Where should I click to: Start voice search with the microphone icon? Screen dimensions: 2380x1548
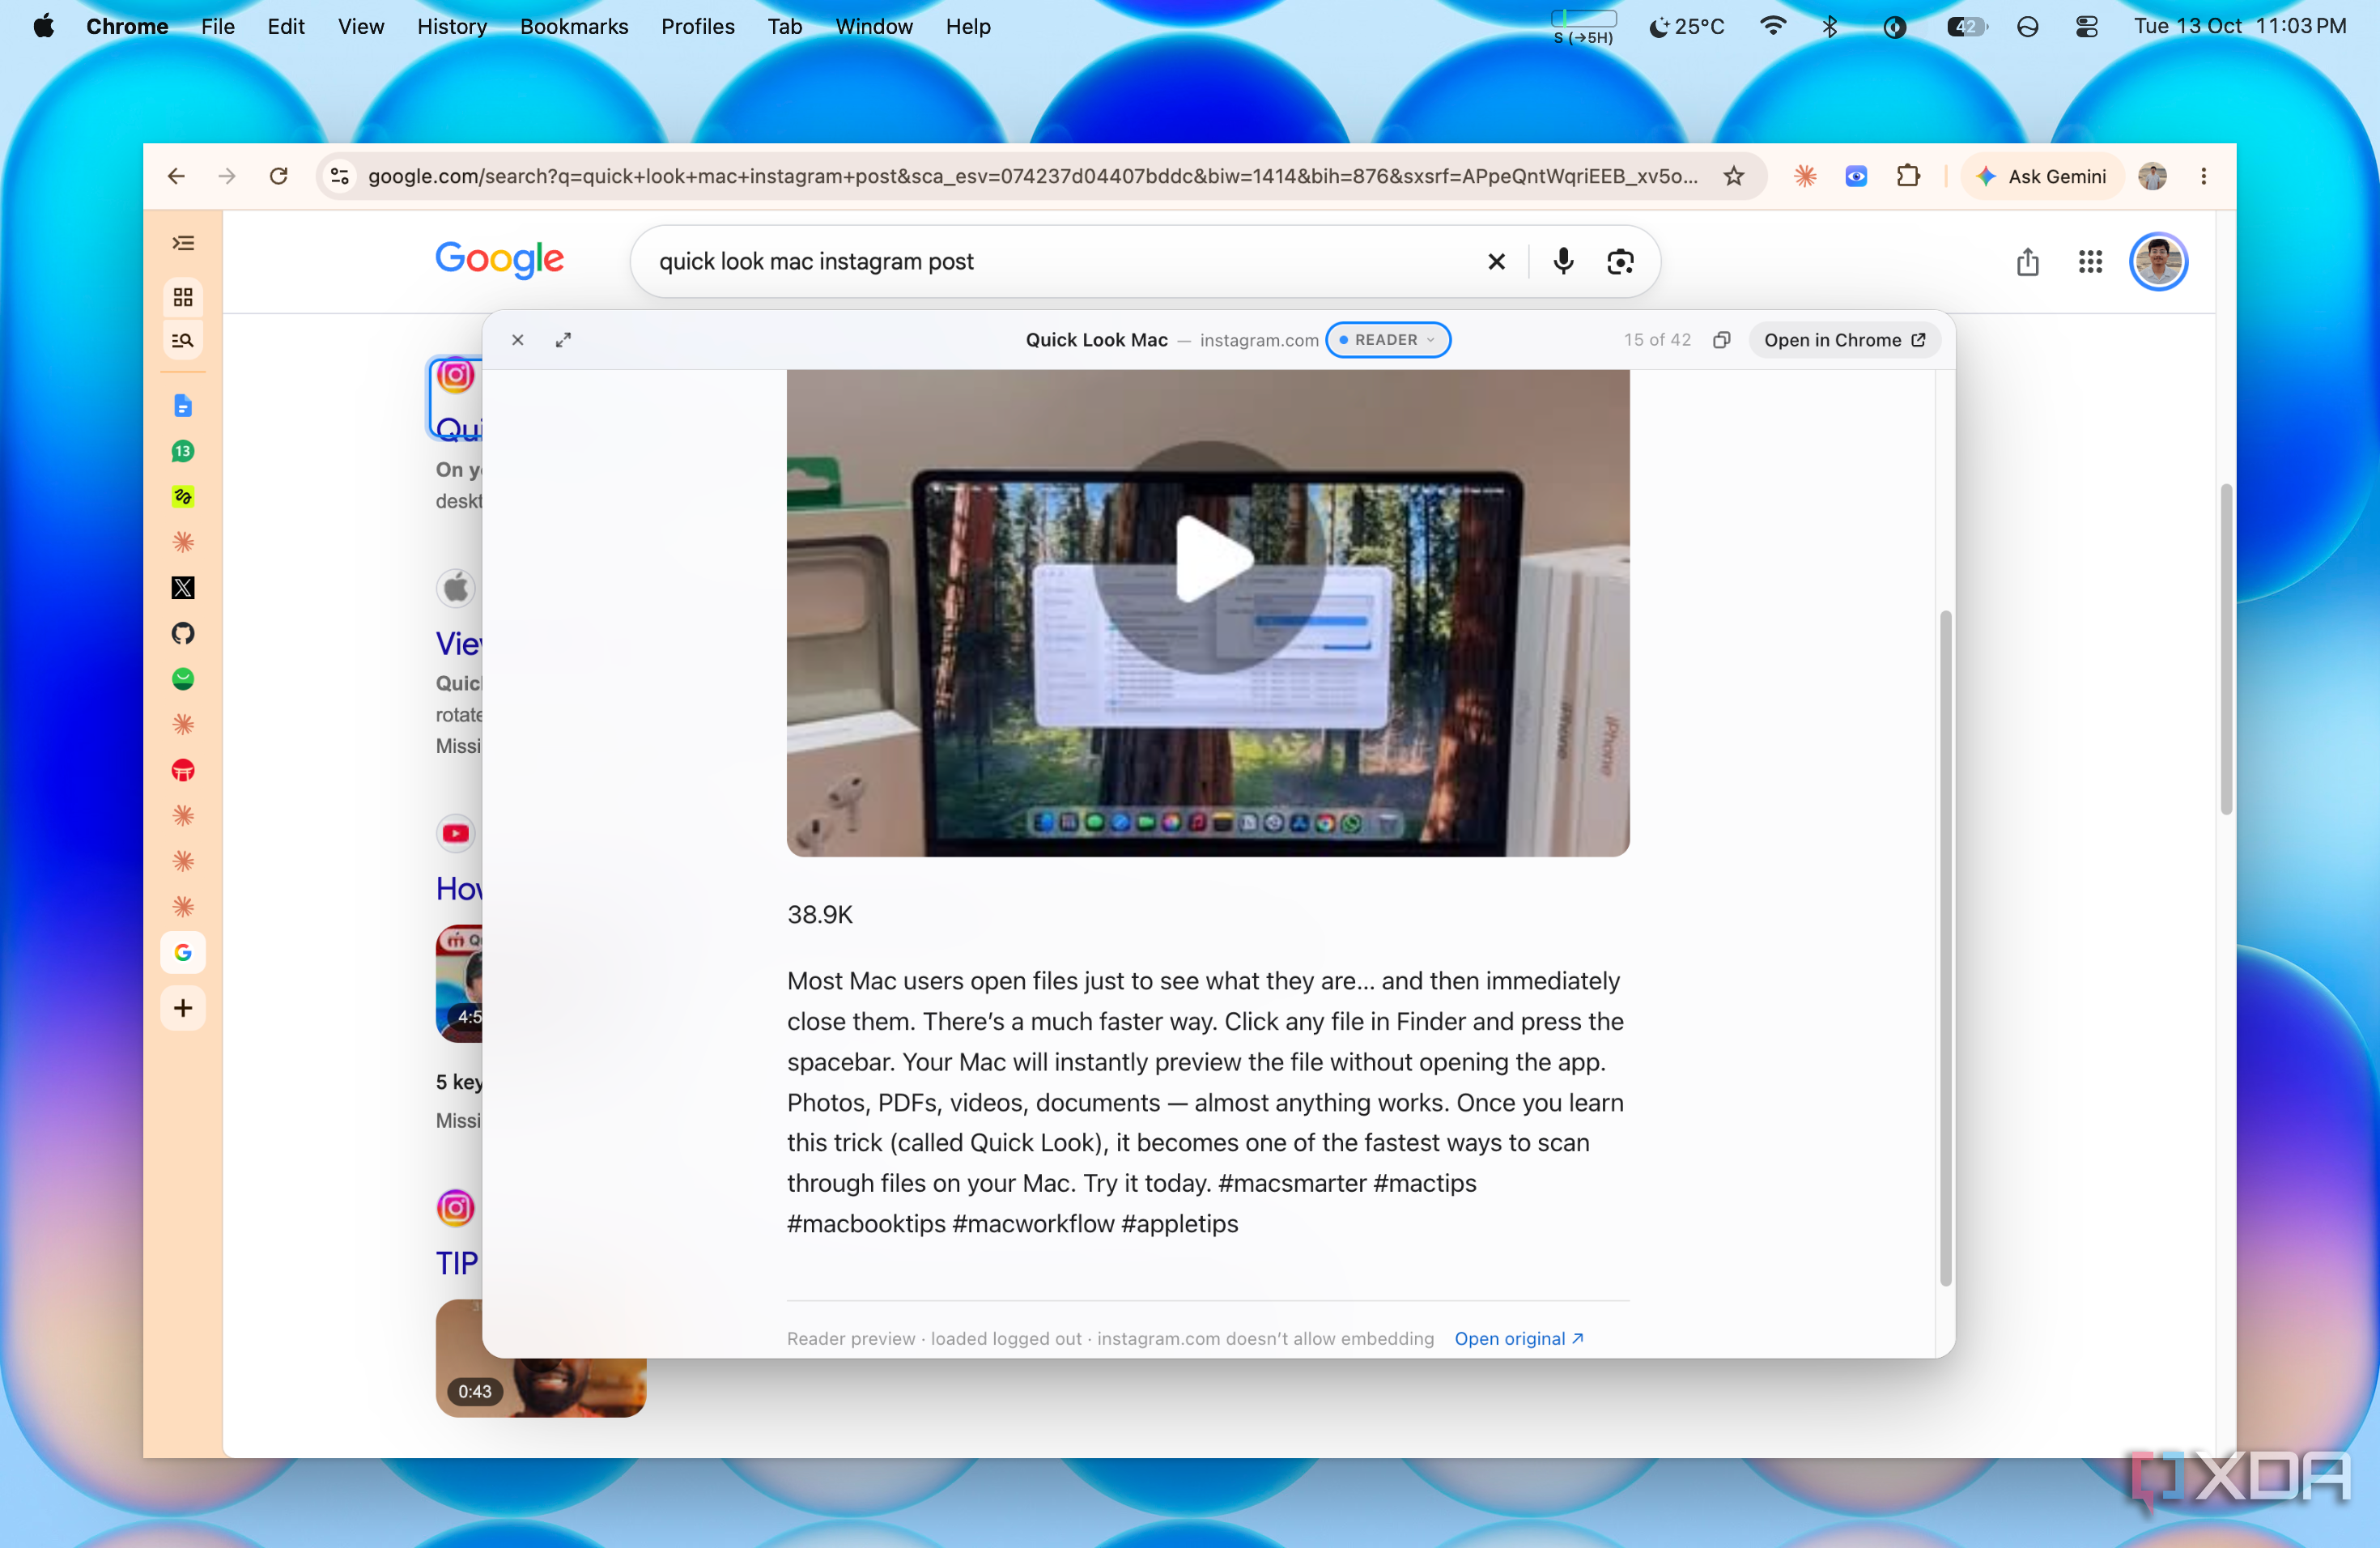tap(1563, 261)
